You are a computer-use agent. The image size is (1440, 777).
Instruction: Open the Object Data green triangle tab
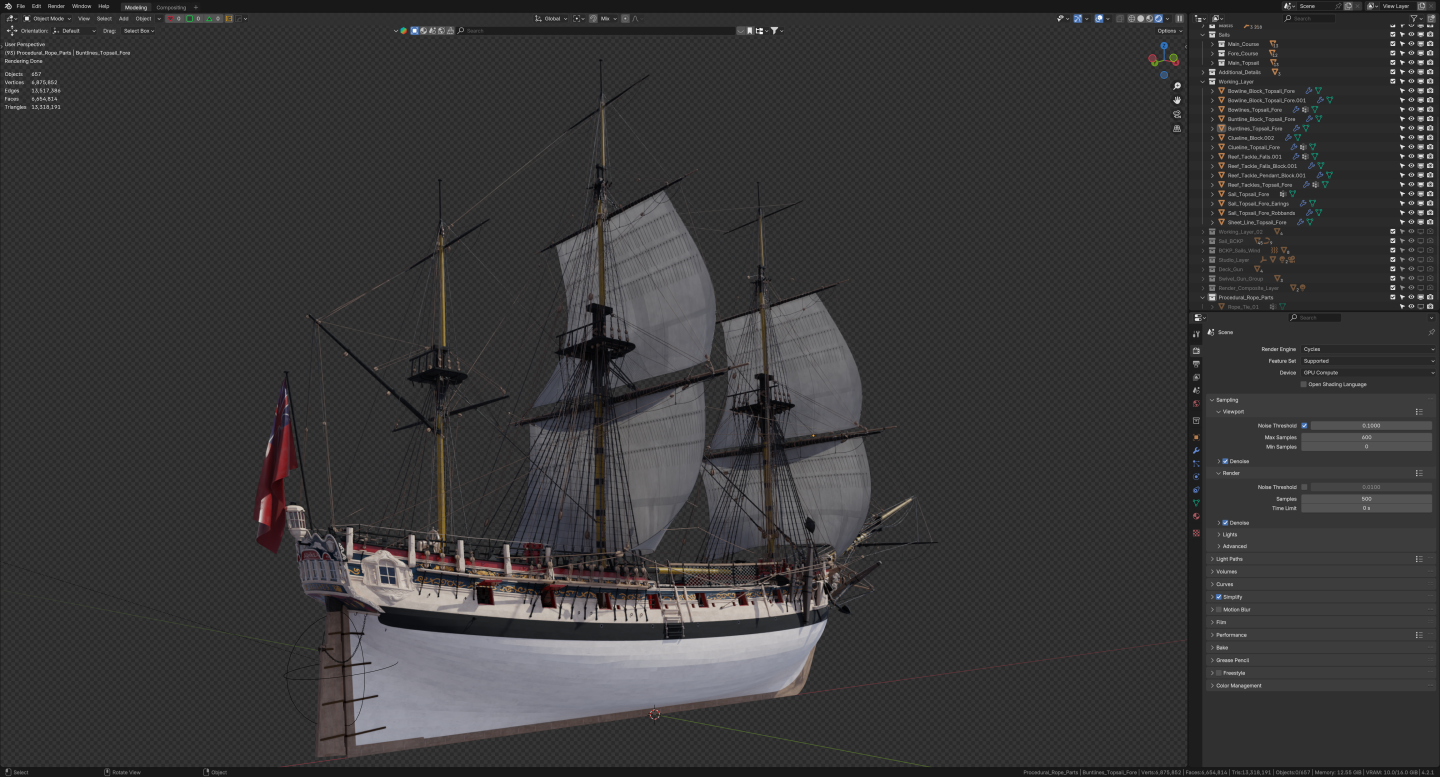(x=1196, y=503)
